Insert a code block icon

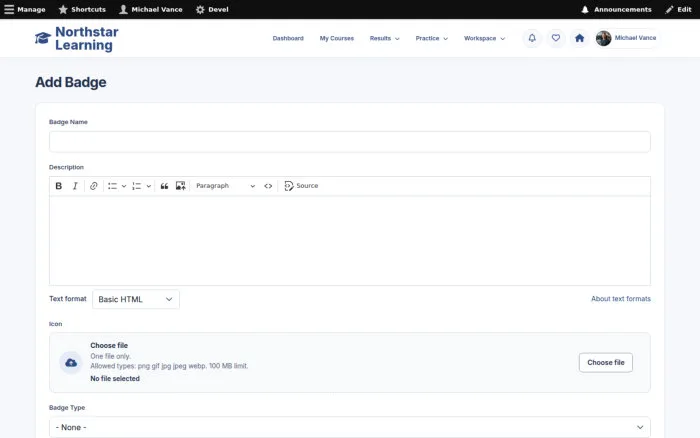pyautogui.click(x=268, y=186)
